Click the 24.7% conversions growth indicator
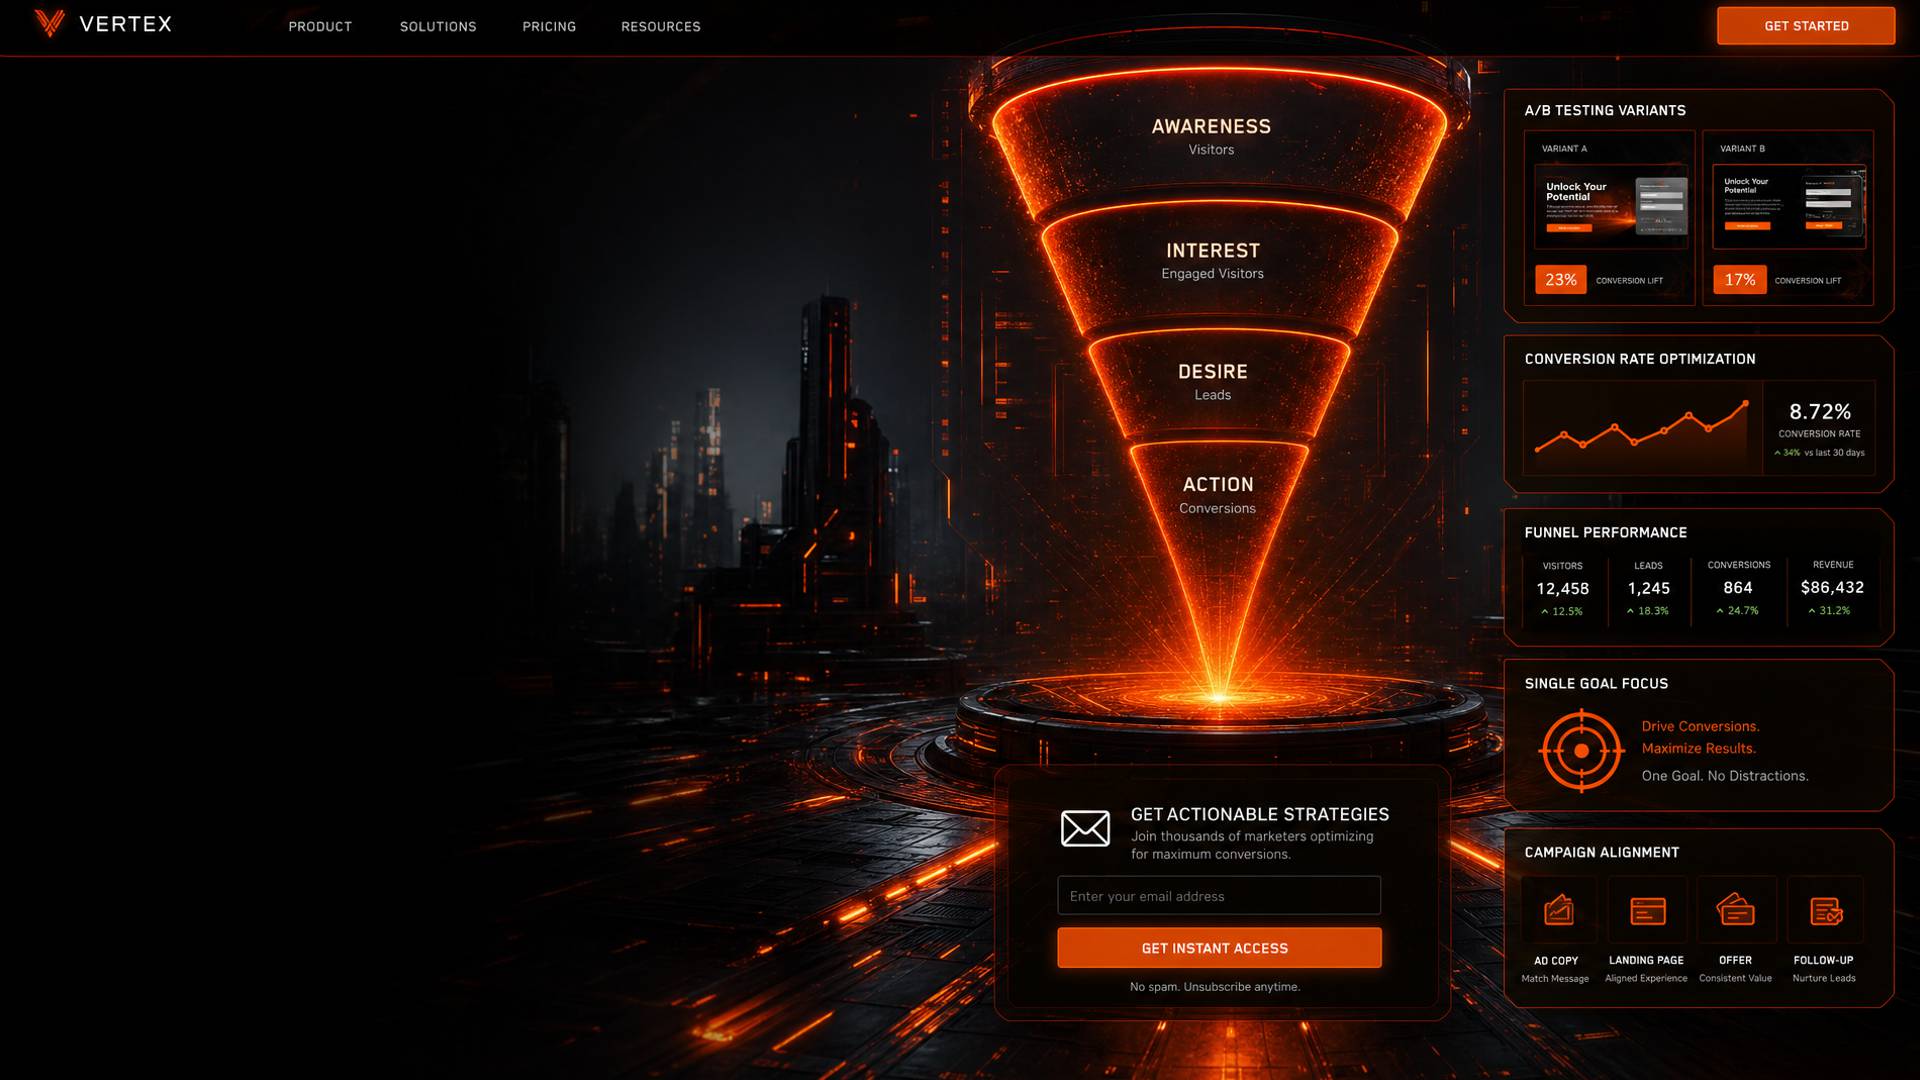1920x1080 pixels. tap(1738, 610)
